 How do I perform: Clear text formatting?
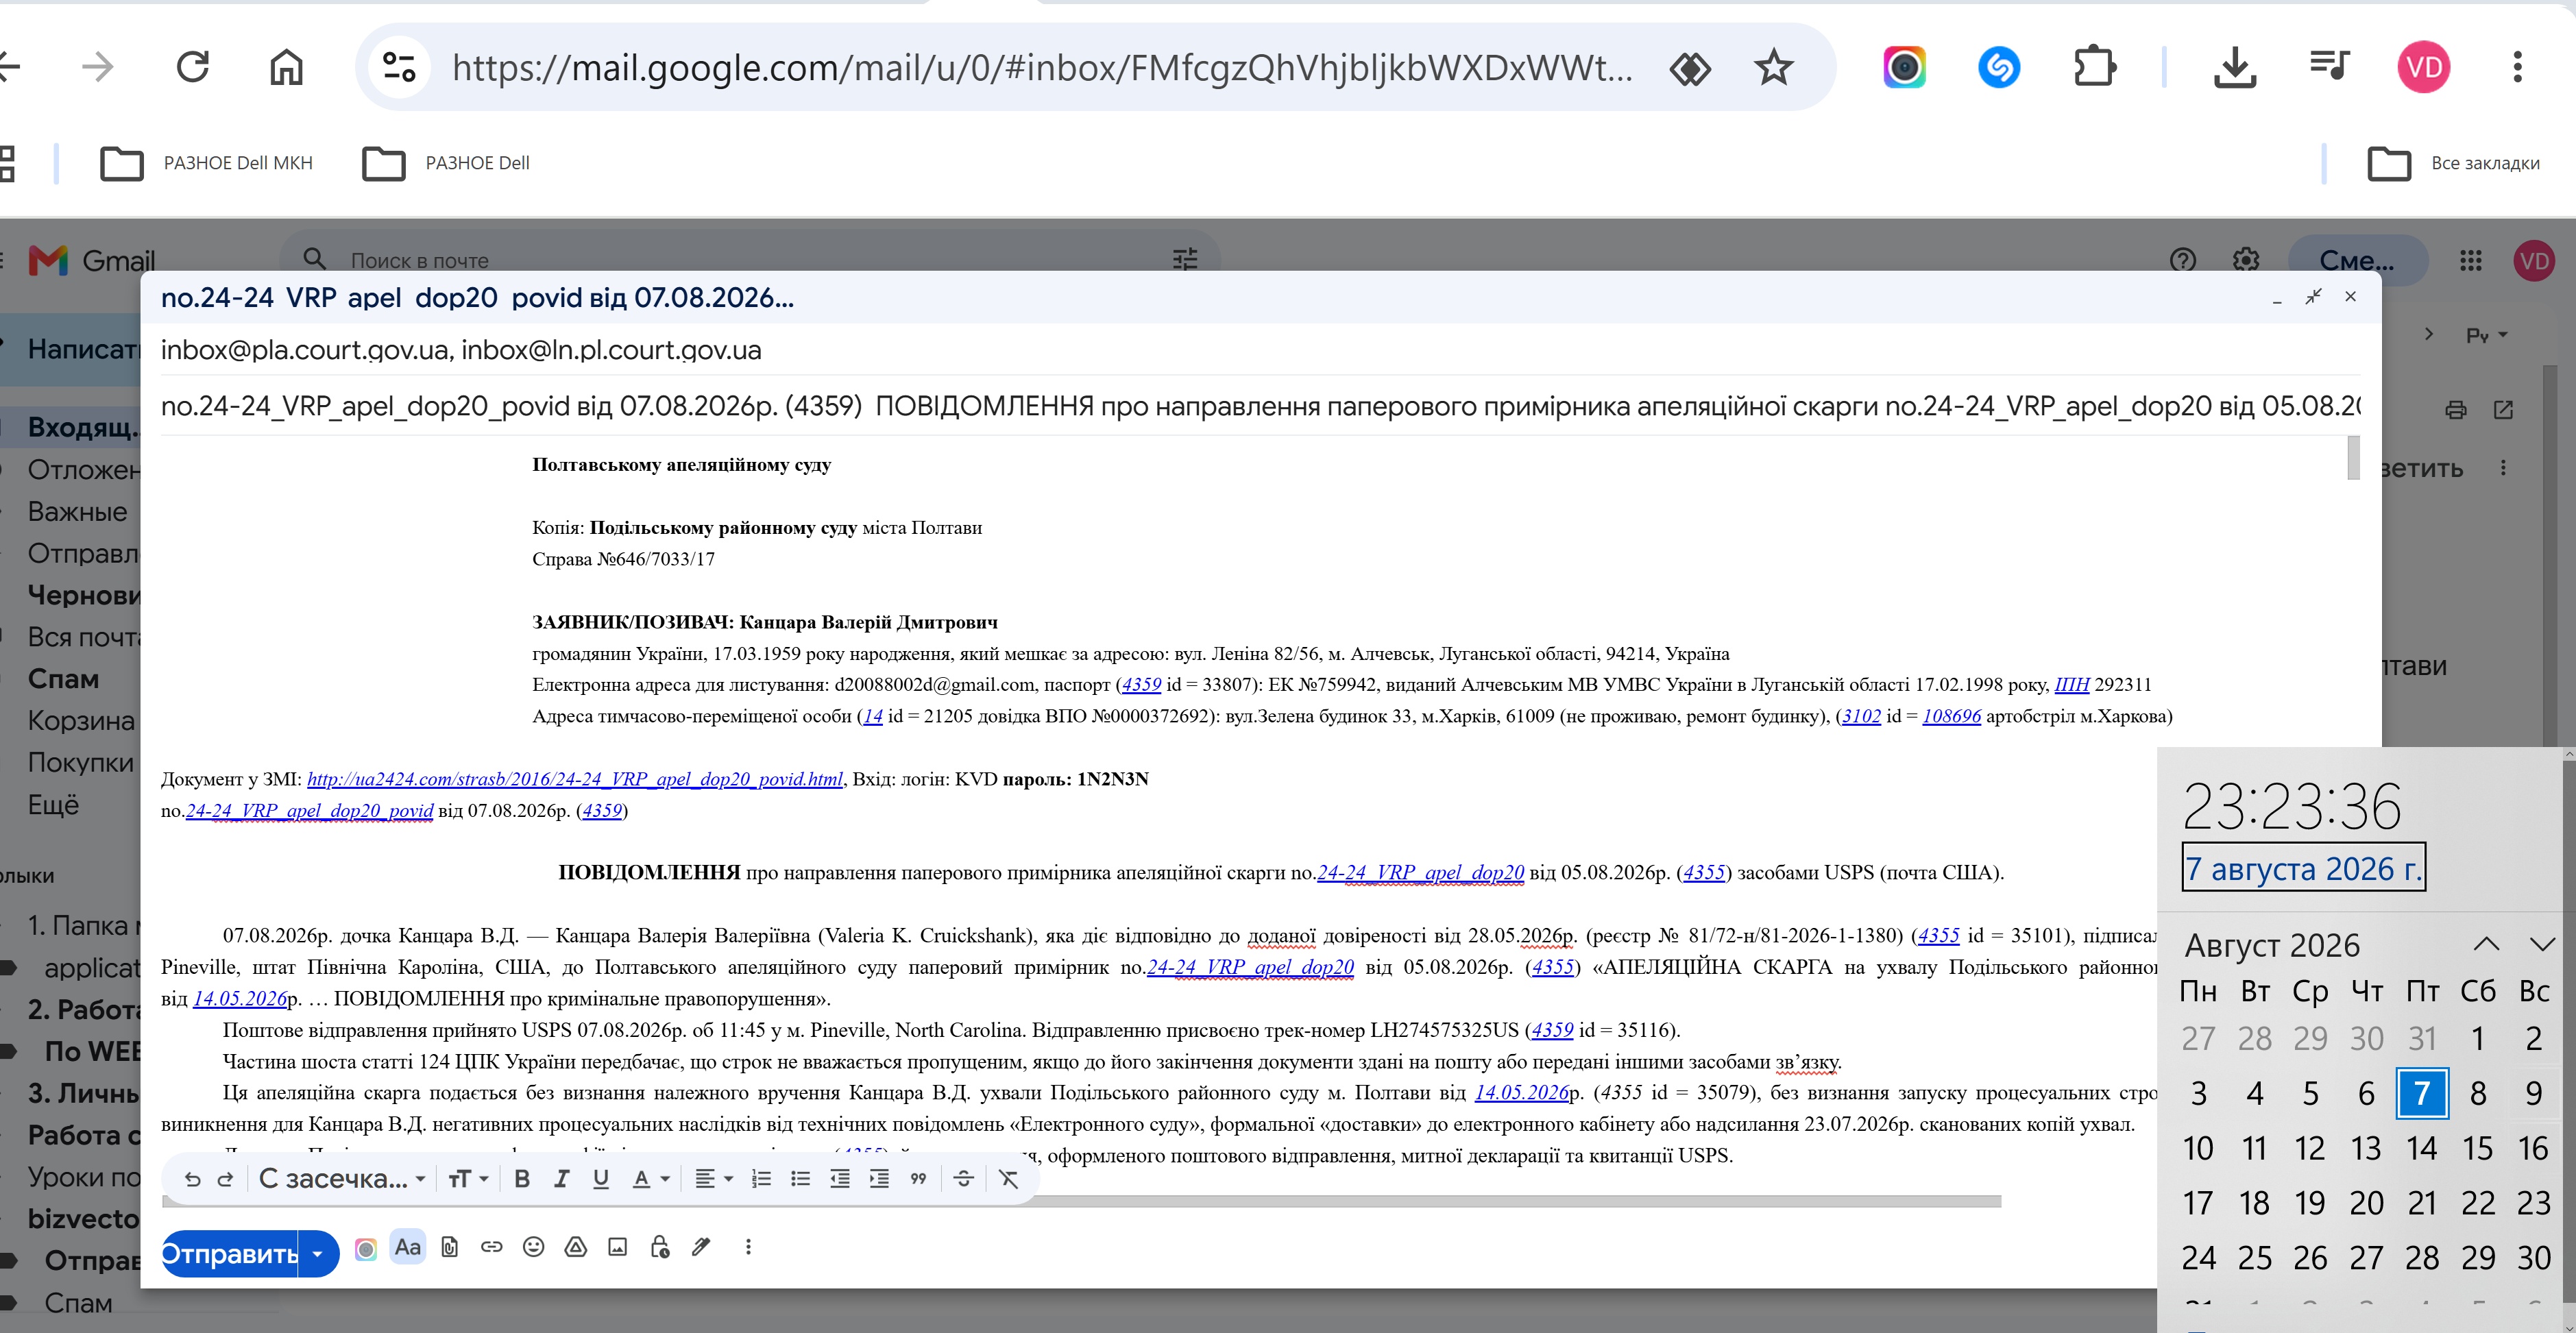tap(1008, 1179)
